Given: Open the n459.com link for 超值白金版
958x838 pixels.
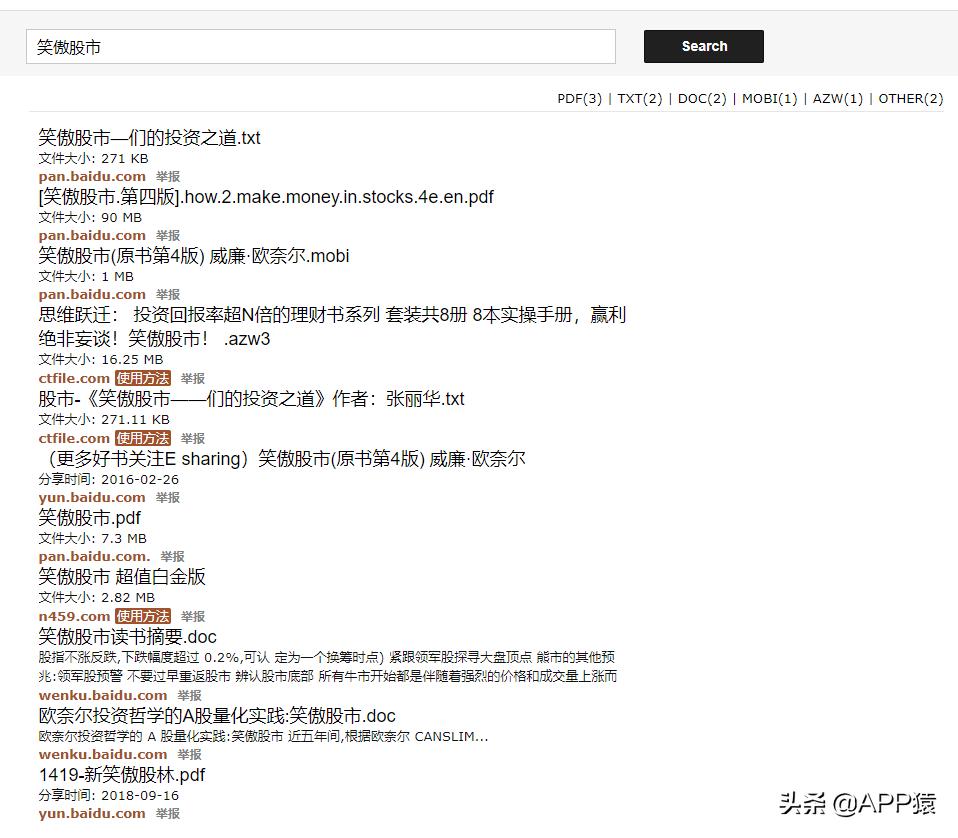Looking at the screenshot, I should pyautogui.click(x=74, y=616).
